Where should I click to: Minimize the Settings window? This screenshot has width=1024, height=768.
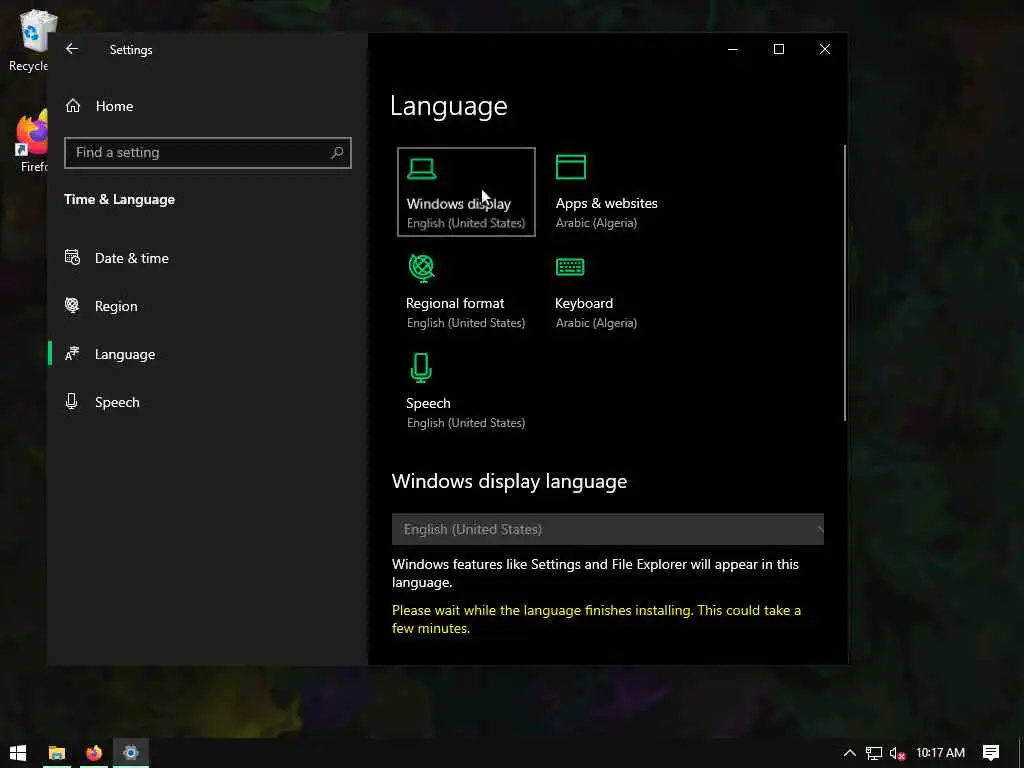[x=733, y=49]
